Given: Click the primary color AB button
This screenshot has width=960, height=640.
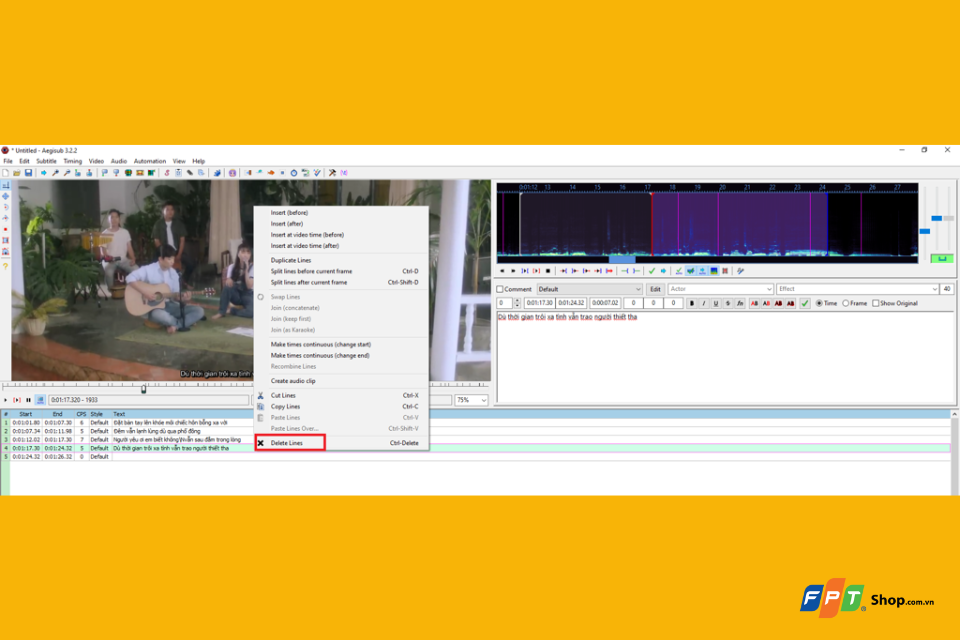Looking at the screenshot, I should pos(754,303).
